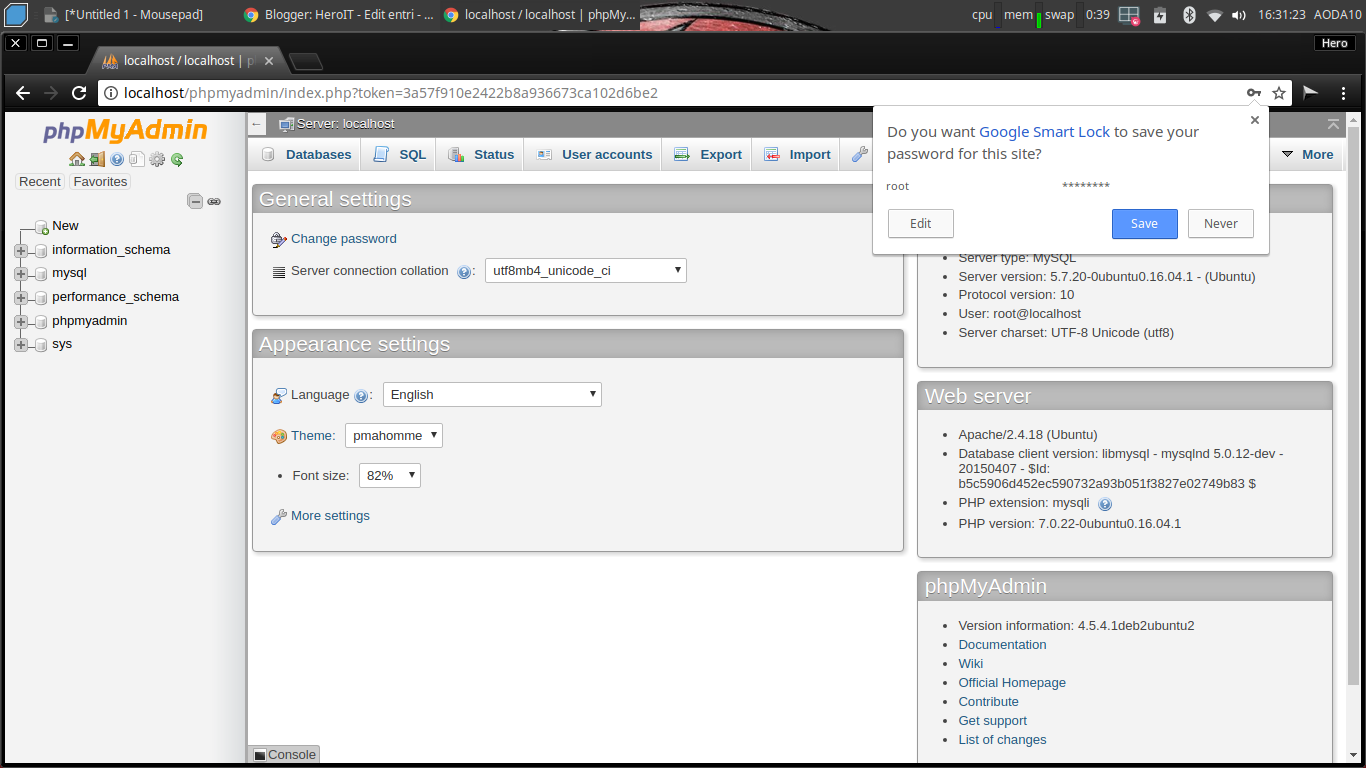Open the More menu in top tabs

click(x=1306, y=154)
